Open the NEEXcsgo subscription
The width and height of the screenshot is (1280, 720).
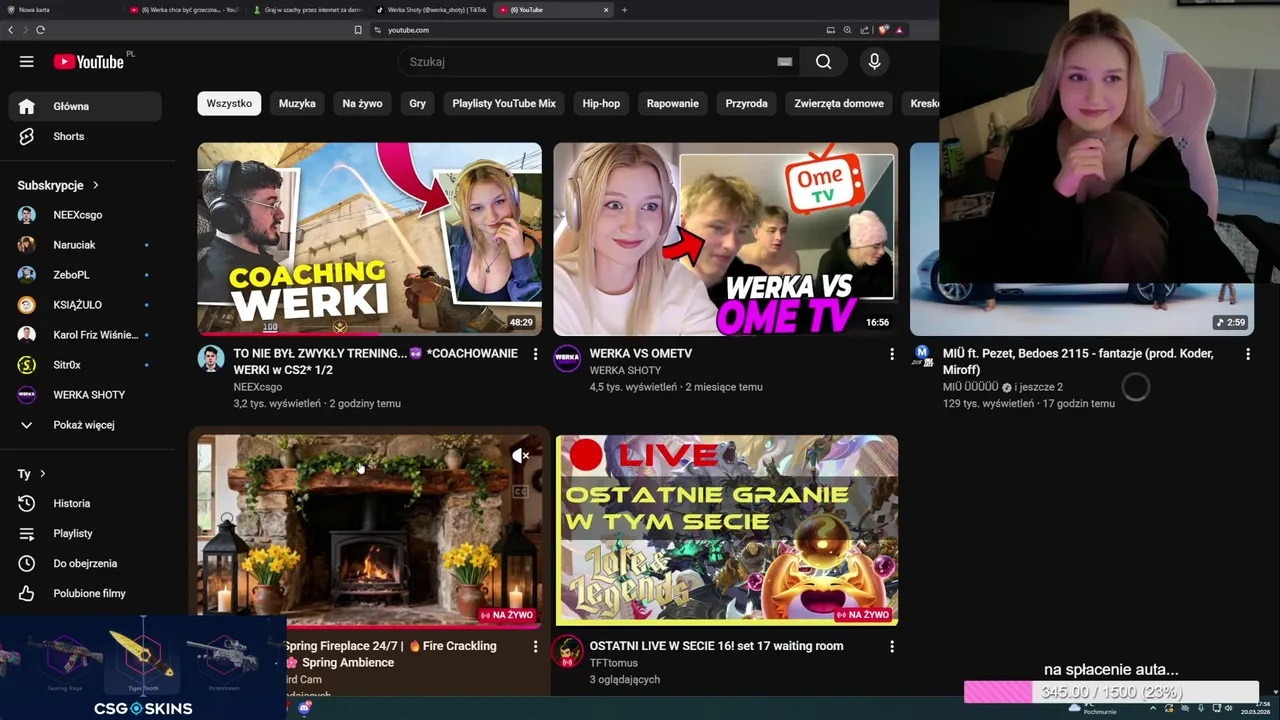click(x=85, y=215)
